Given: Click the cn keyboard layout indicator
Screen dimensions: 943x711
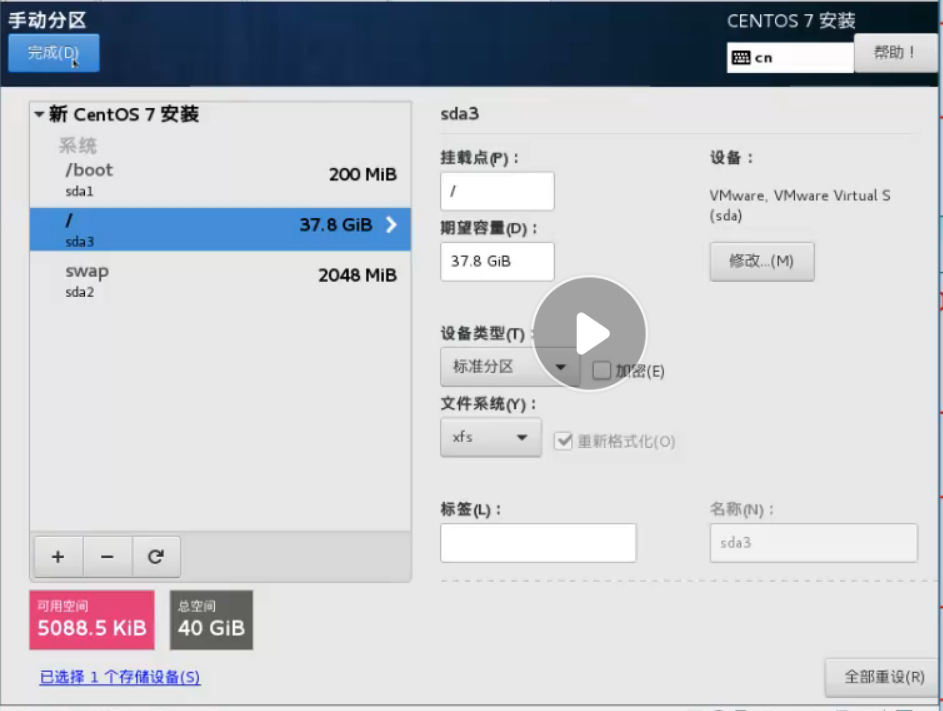Looking at the screenshot, I should click(x=790, y=58).
